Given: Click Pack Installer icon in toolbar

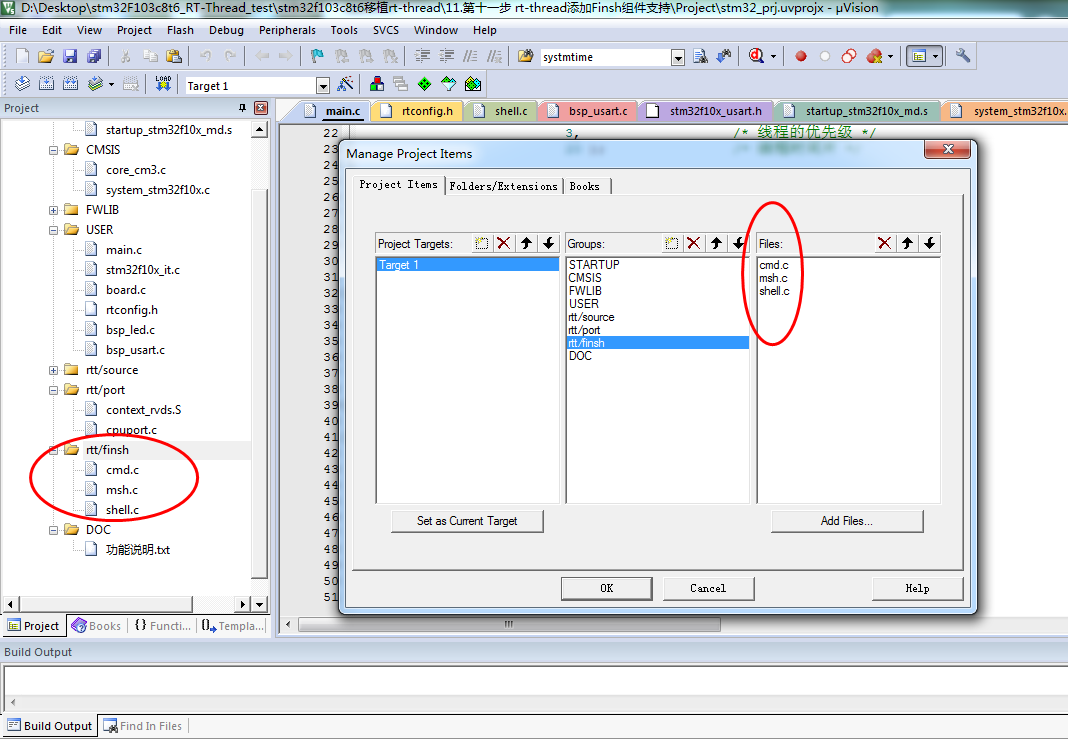Looking at the screenshot, I should point(473,84).
